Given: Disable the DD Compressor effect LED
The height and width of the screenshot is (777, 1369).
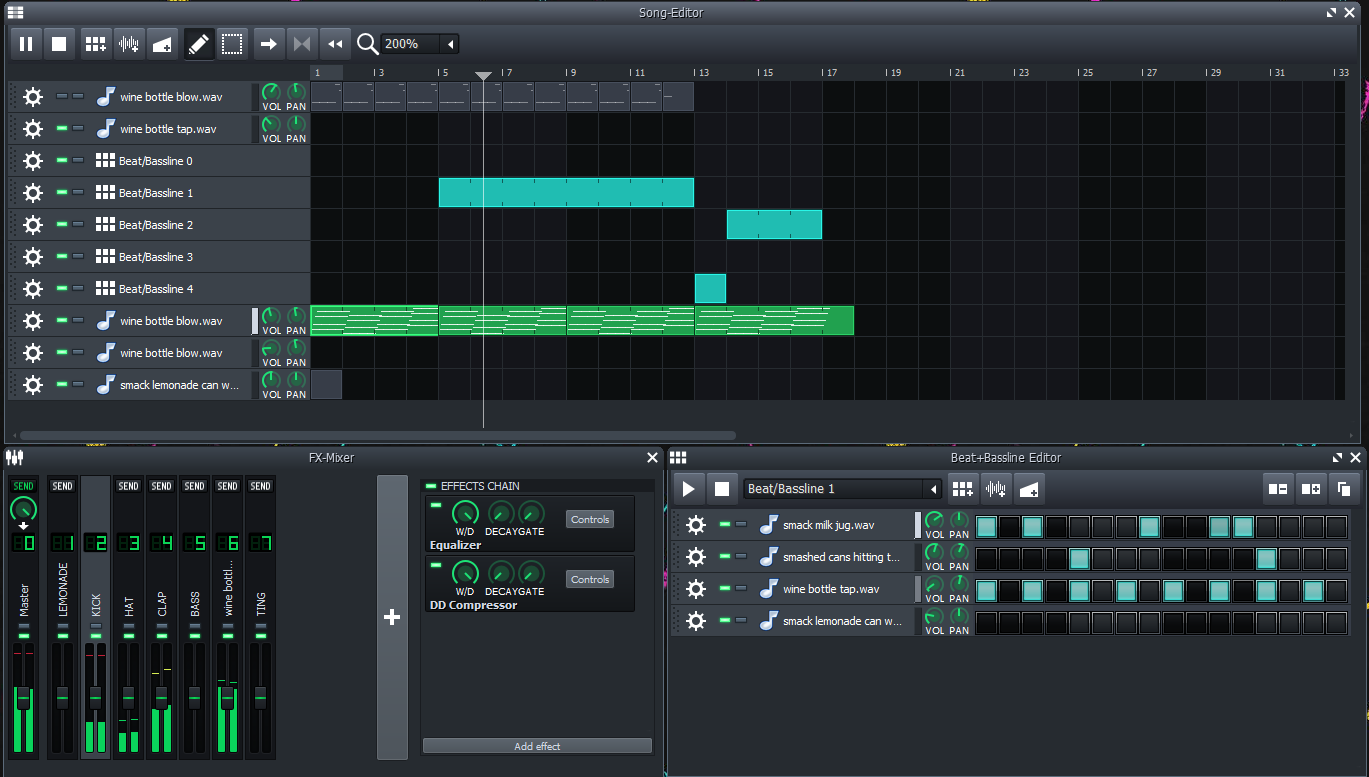Looking at the screenshot, I should click(x=436, y=566).
